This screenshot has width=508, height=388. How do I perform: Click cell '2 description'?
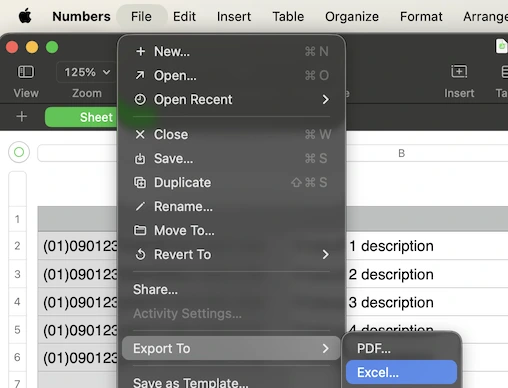point(427,274)
